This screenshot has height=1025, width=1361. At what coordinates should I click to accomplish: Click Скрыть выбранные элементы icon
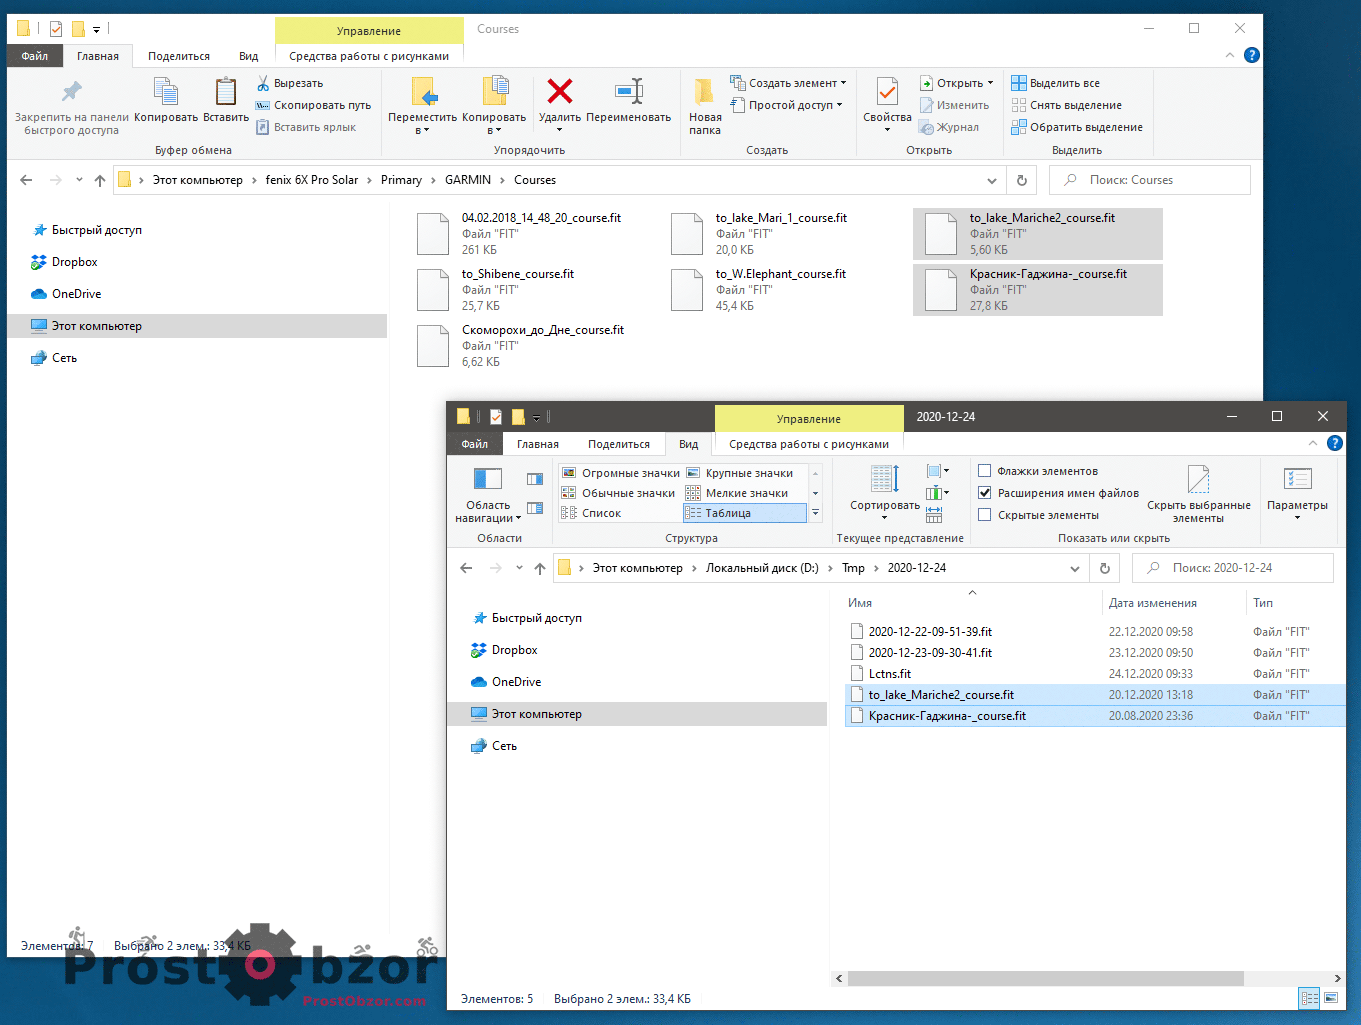pyautogui.click(x=1198, y=480)
